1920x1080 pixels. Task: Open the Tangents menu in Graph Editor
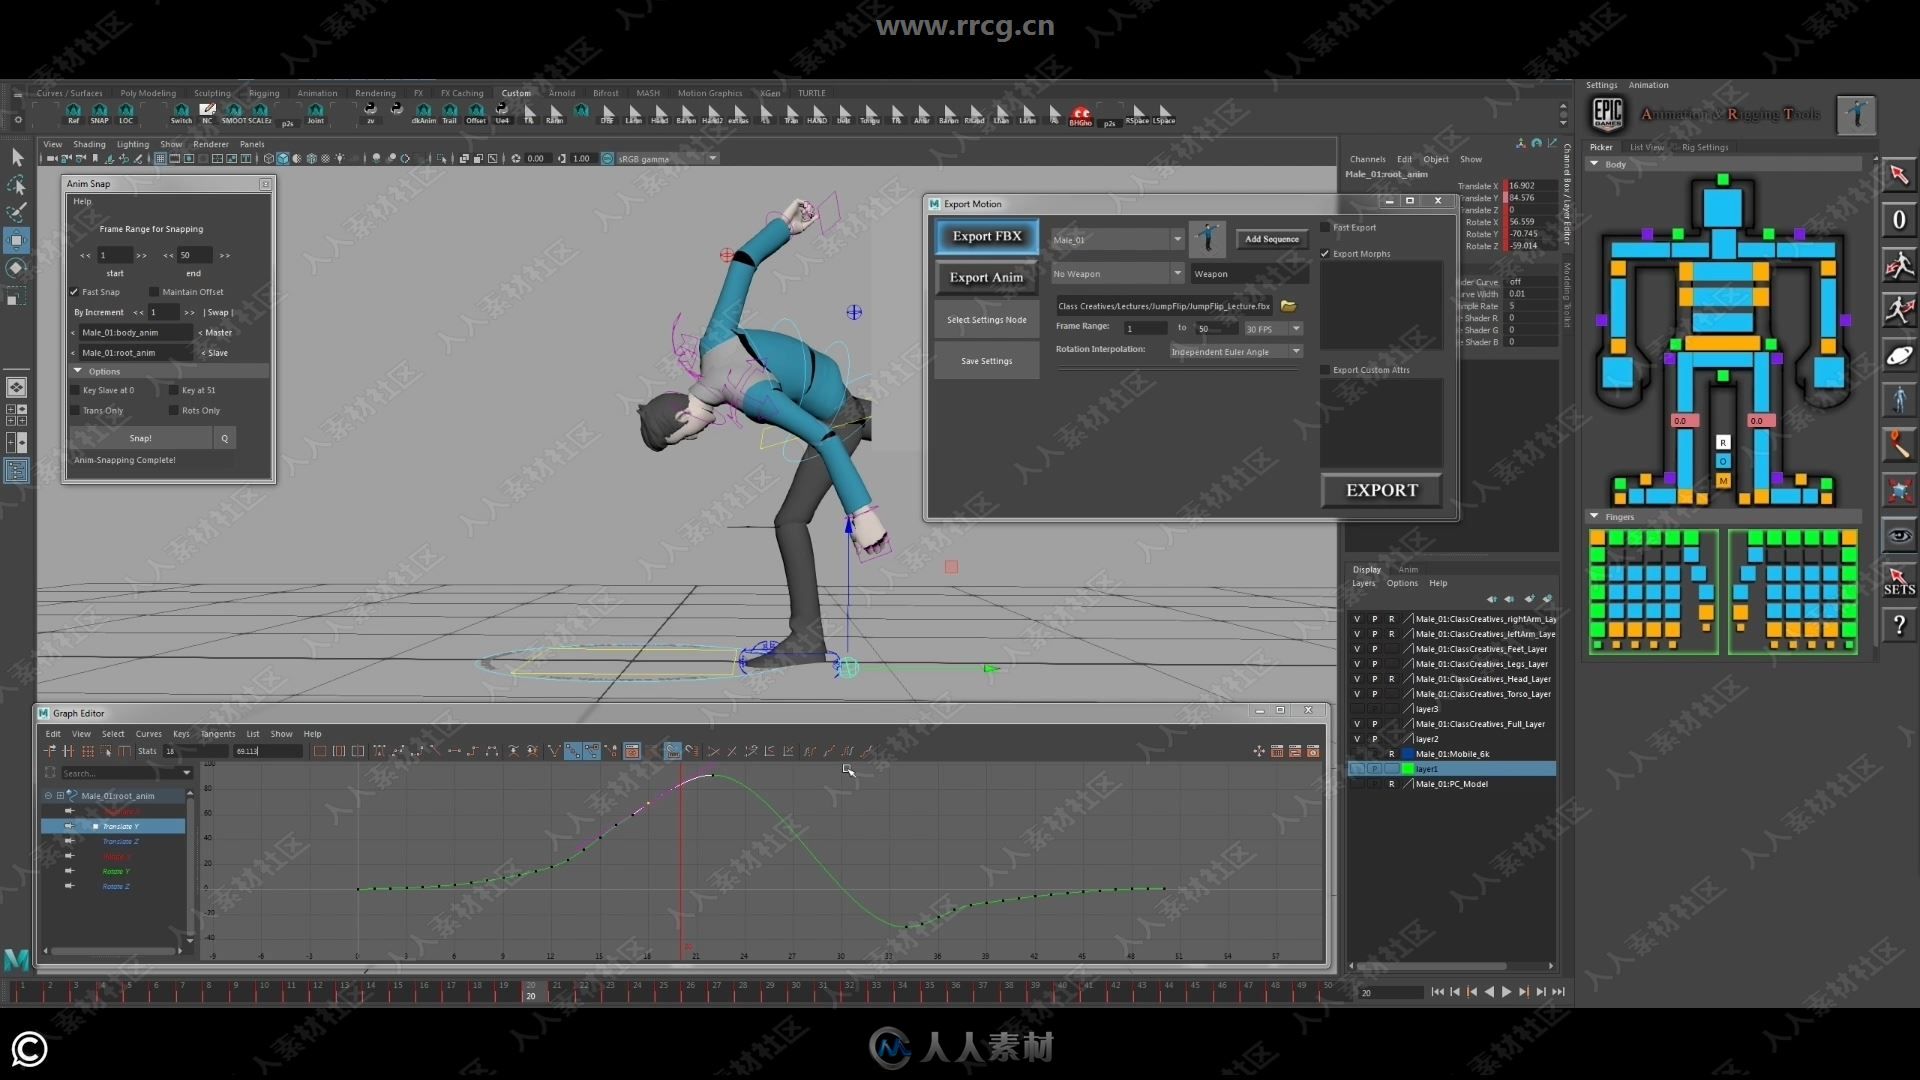click(x=218, y=734)
